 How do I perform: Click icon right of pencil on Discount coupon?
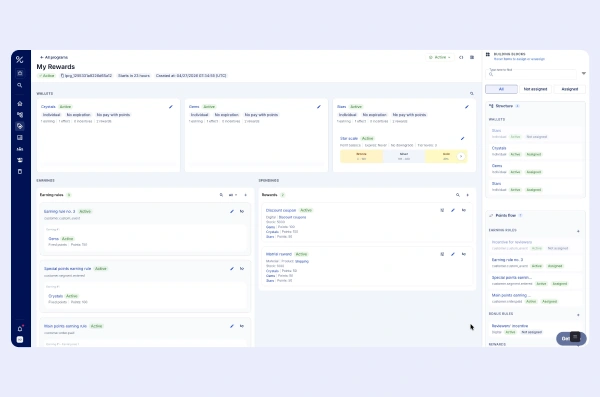pos(464,210)
